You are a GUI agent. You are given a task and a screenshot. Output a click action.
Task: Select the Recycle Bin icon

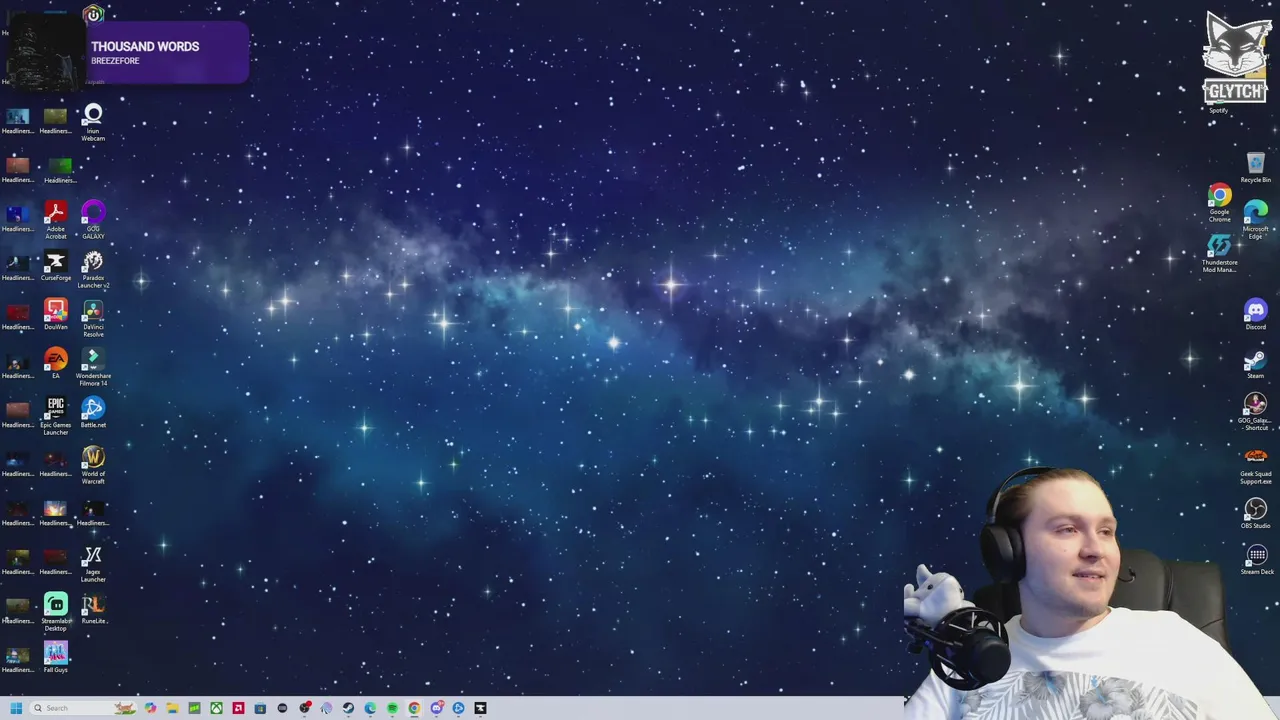click(1256, 168)
